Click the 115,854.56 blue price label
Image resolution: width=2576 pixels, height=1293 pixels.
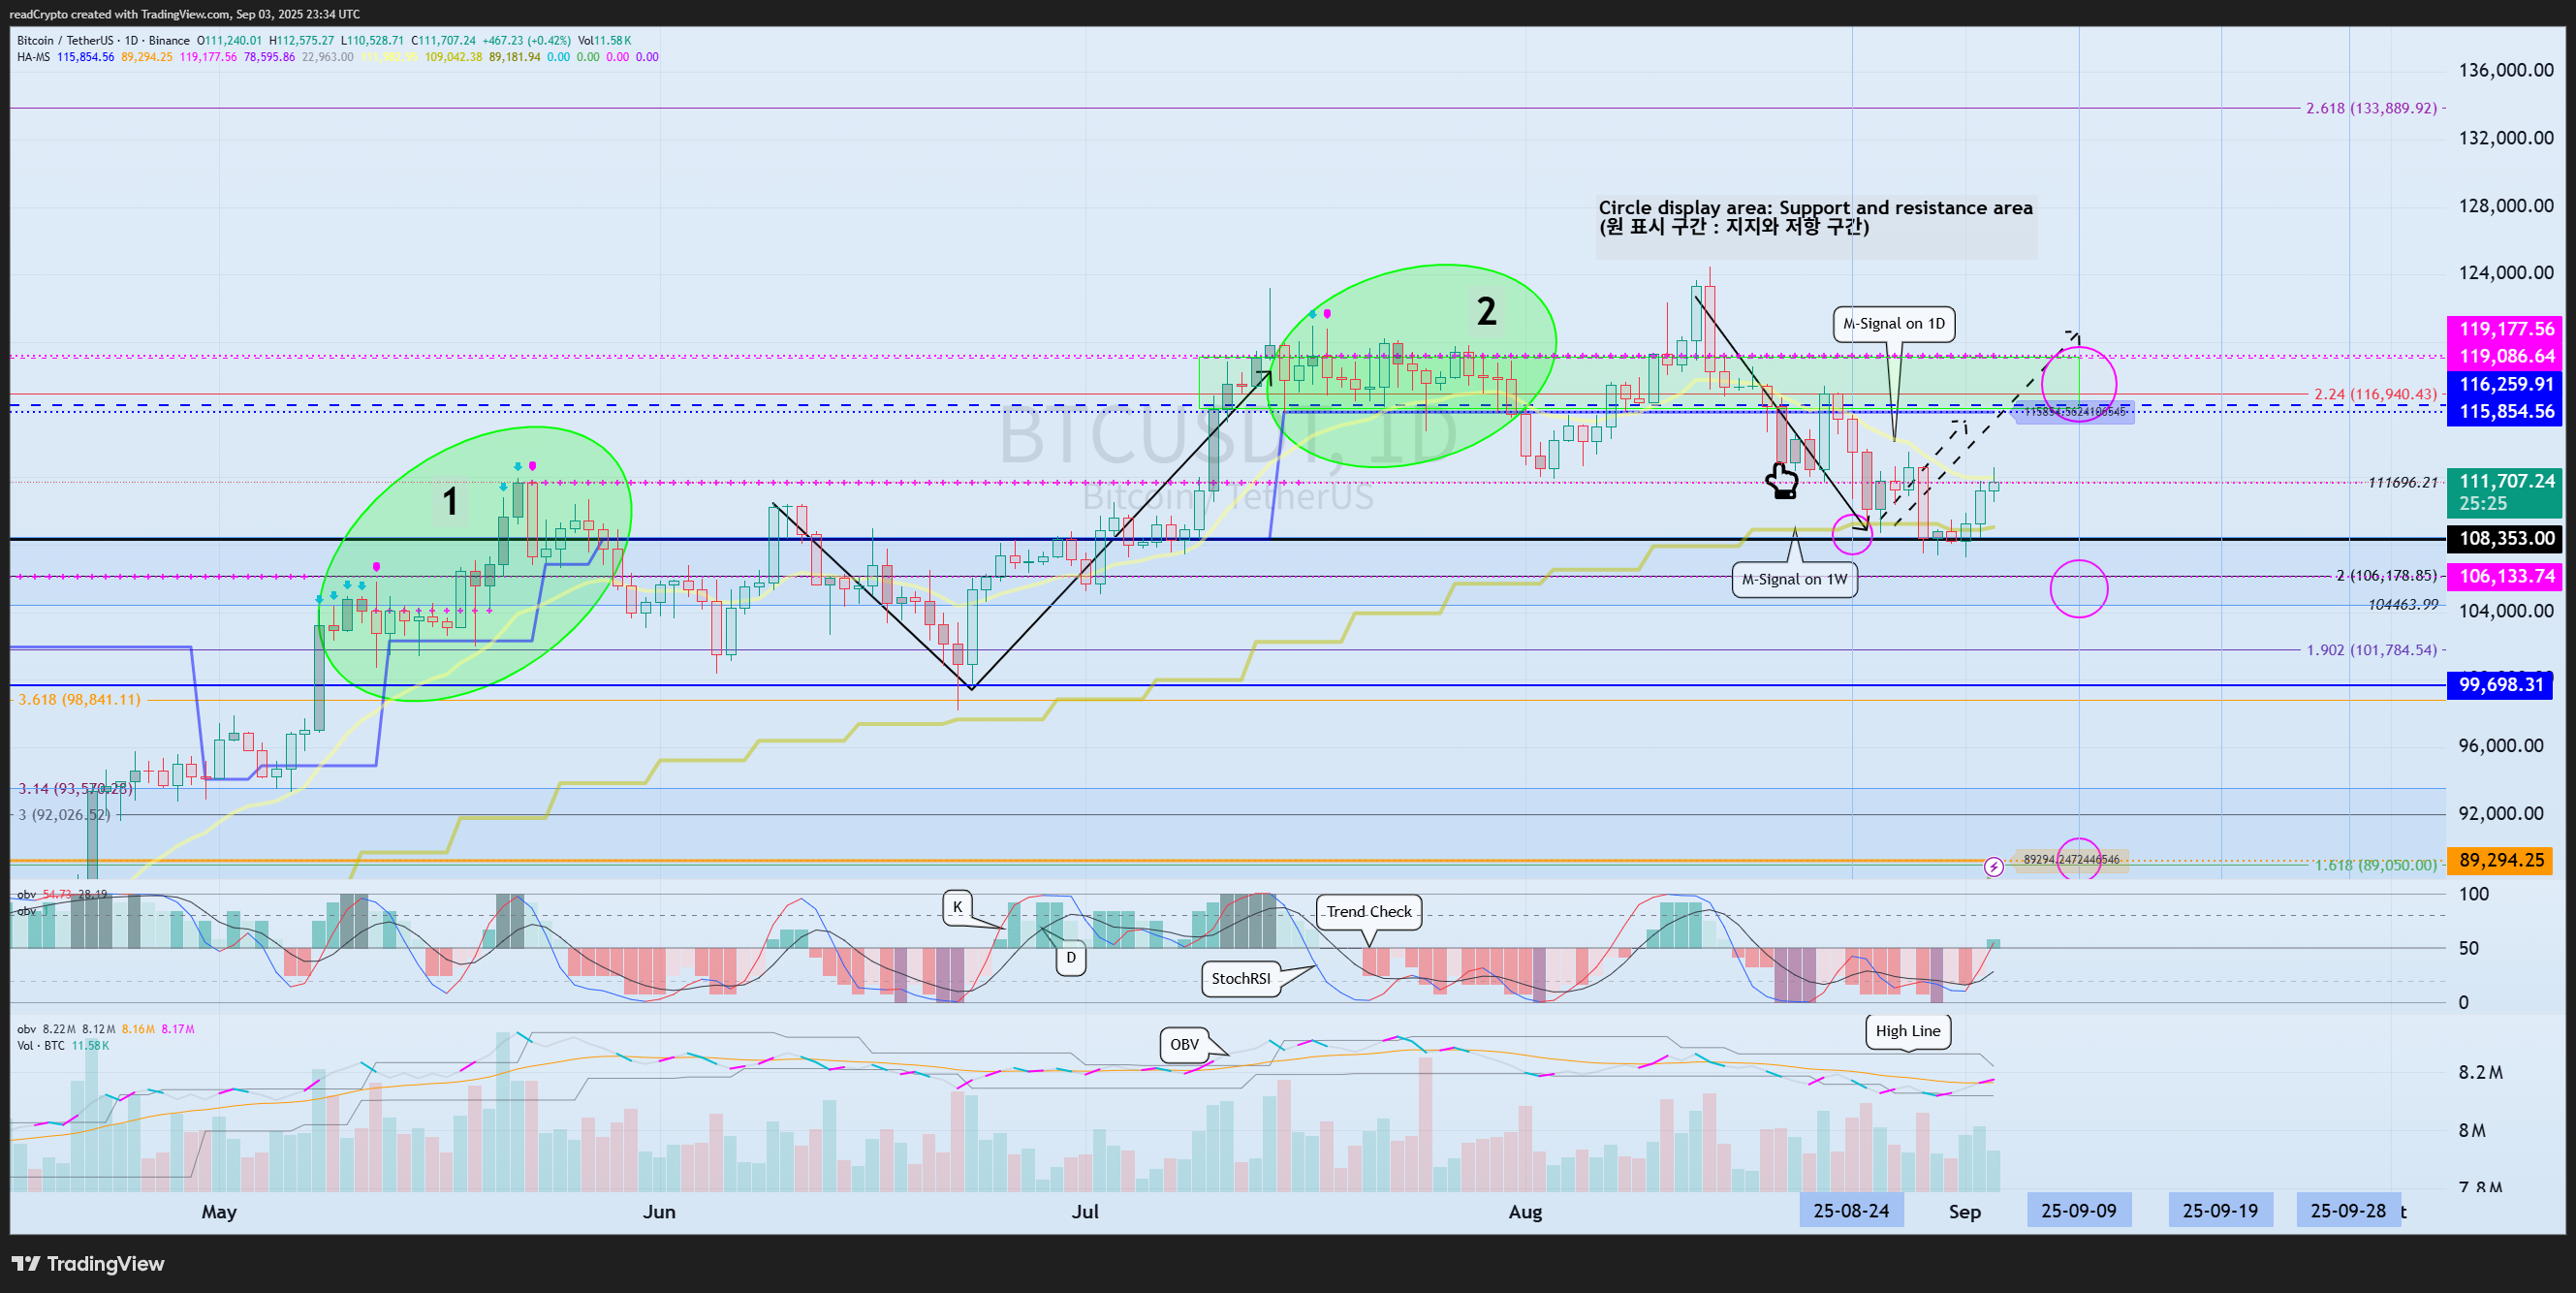(x=2505, y=411)
